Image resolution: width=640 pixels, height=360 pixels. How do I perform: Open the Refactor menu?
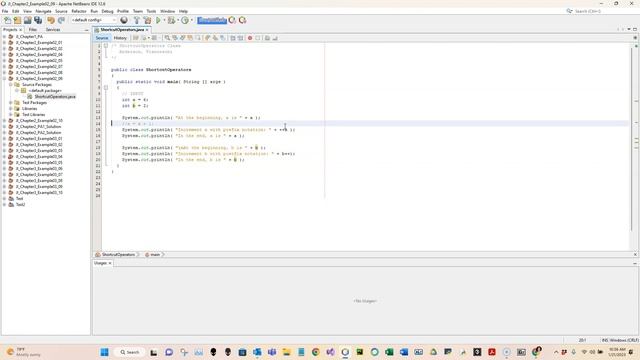(79, 11)
